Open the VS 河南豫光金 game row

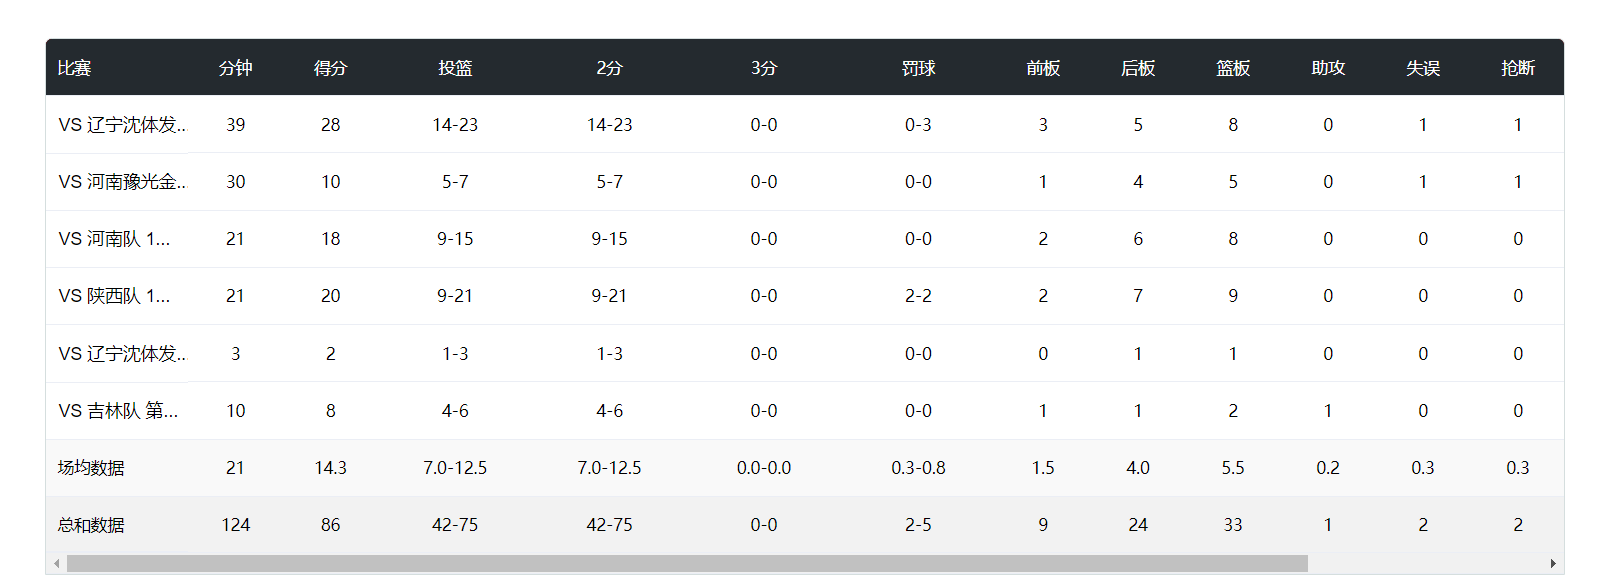pos(805,182)
